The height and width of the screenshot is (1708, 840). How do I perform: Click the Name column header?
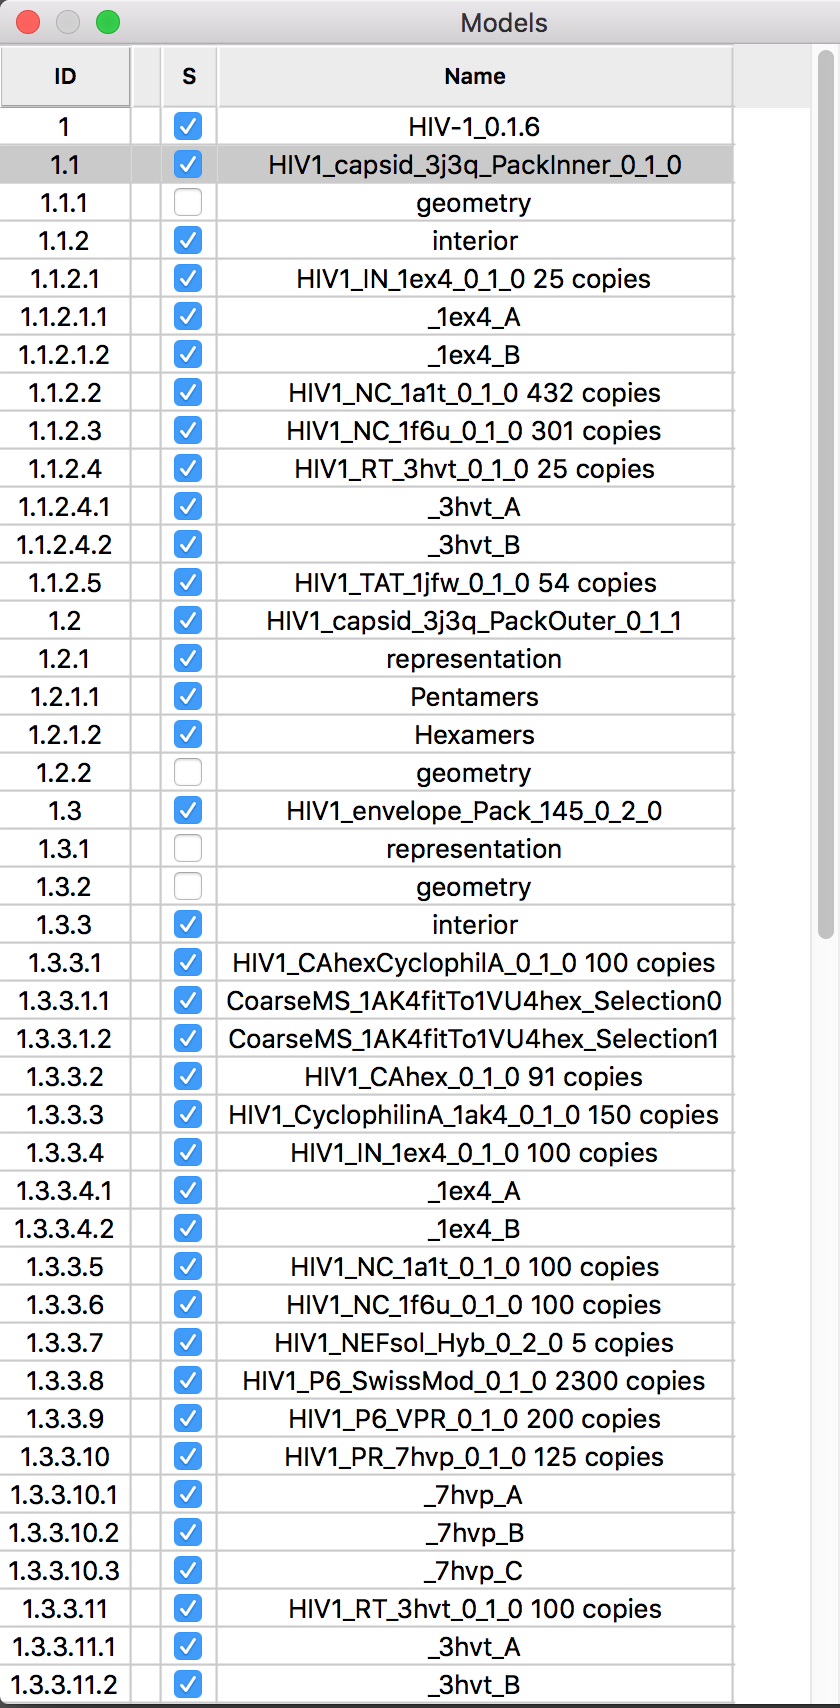tap(475, 77)
